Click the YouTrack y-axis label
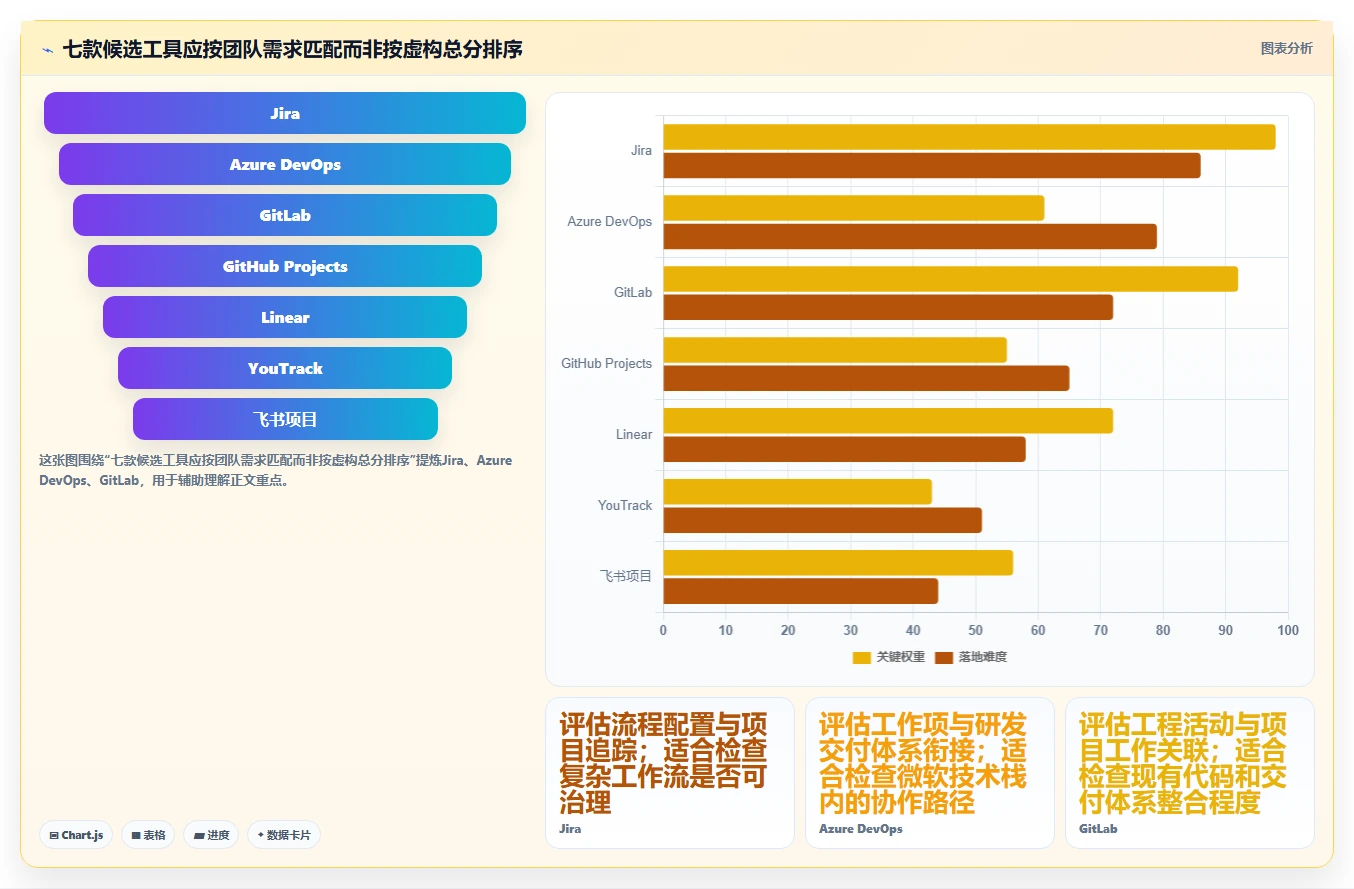 (625, 506)
